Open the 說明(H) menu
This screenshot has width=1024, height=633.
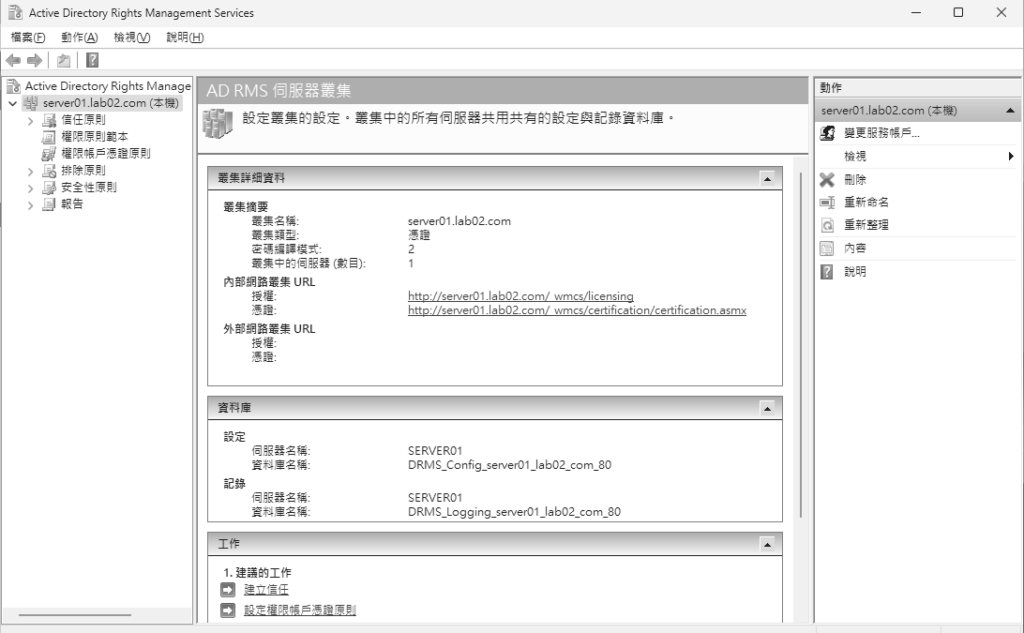pos(185,37)
